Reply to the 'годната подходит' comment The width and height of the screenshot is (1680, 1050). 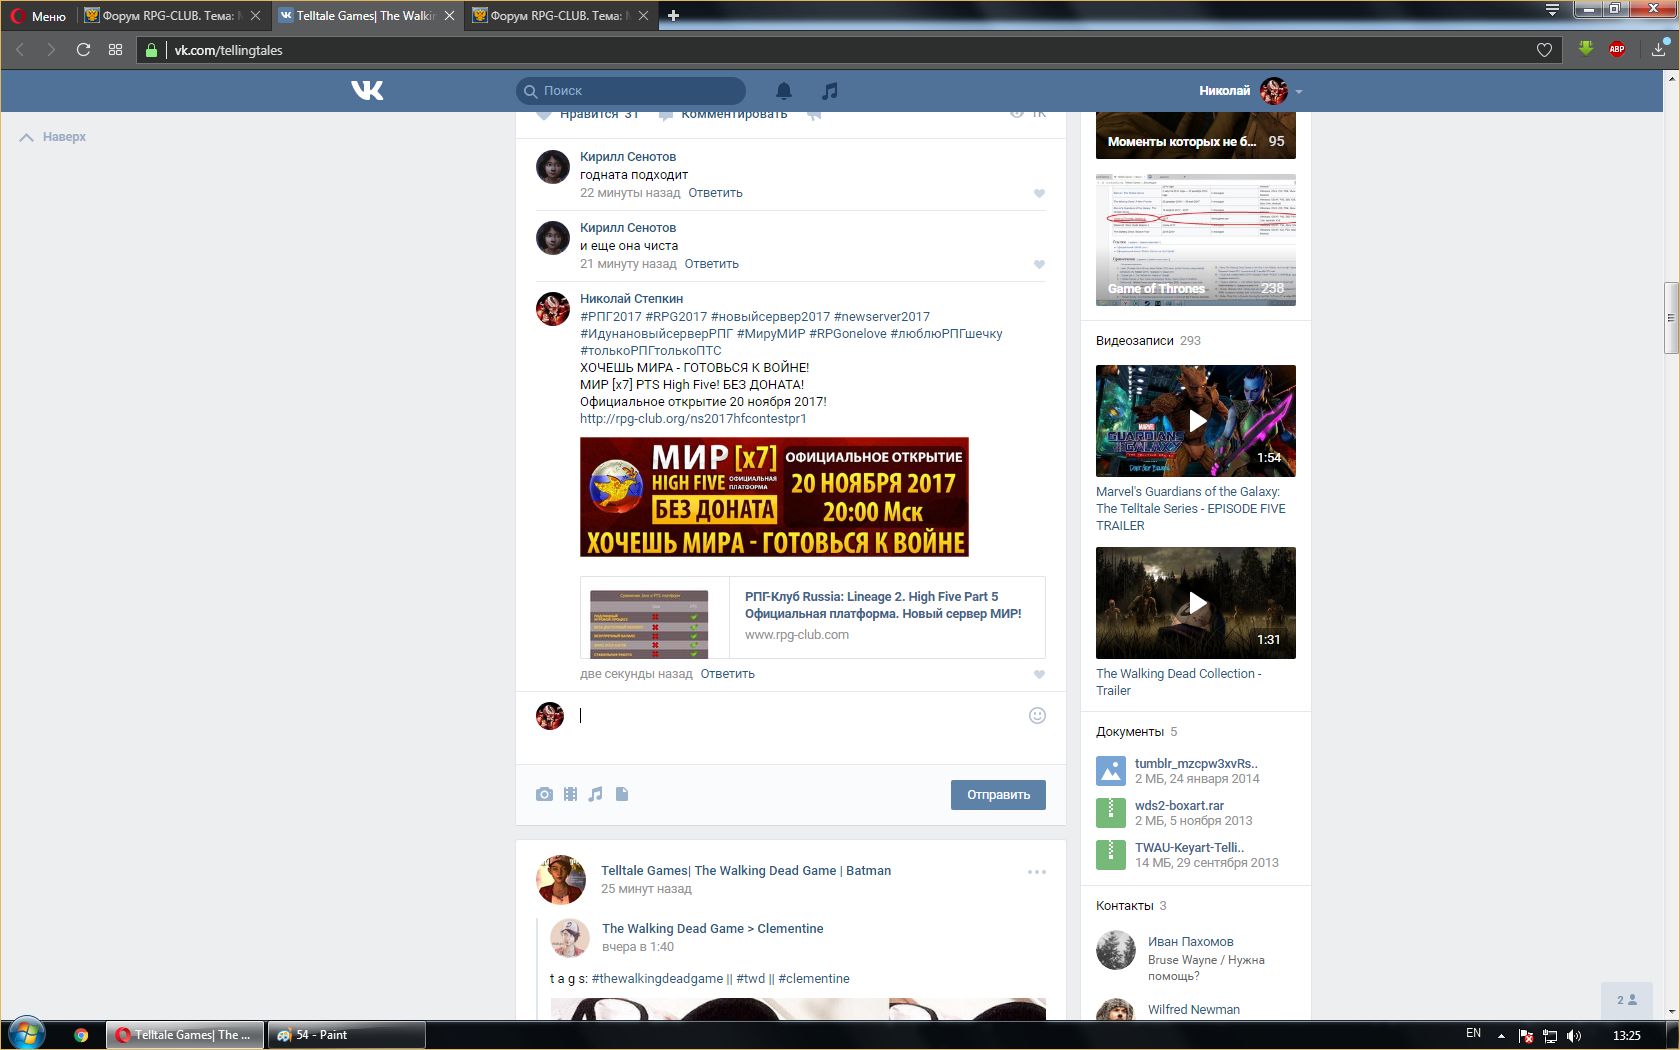click(x=715, y=193)
